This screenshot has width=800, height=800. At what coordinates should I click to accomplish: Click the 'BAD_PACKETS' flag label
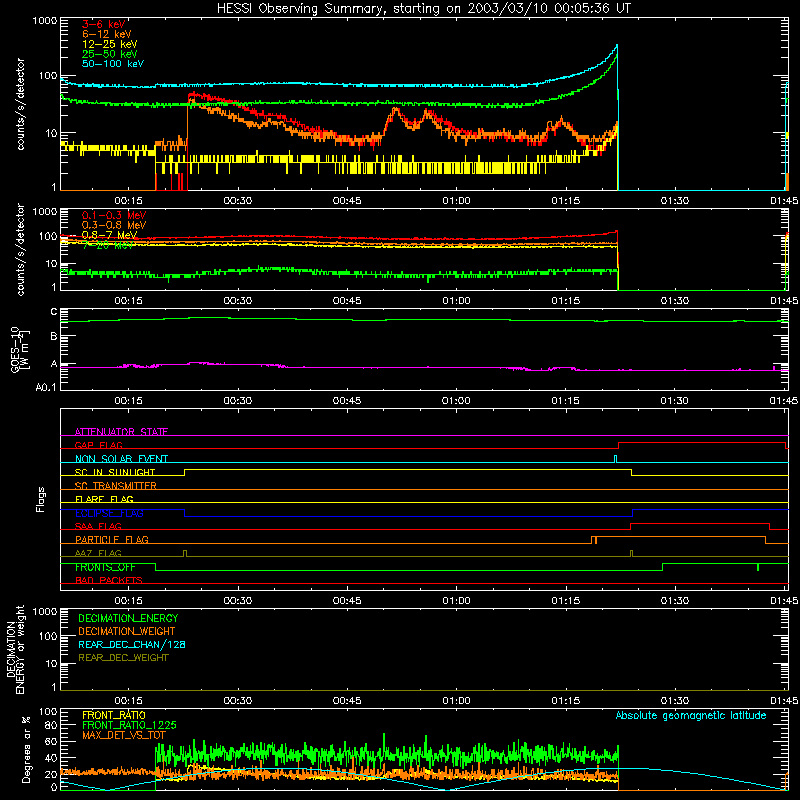click(x=109, y=580)
